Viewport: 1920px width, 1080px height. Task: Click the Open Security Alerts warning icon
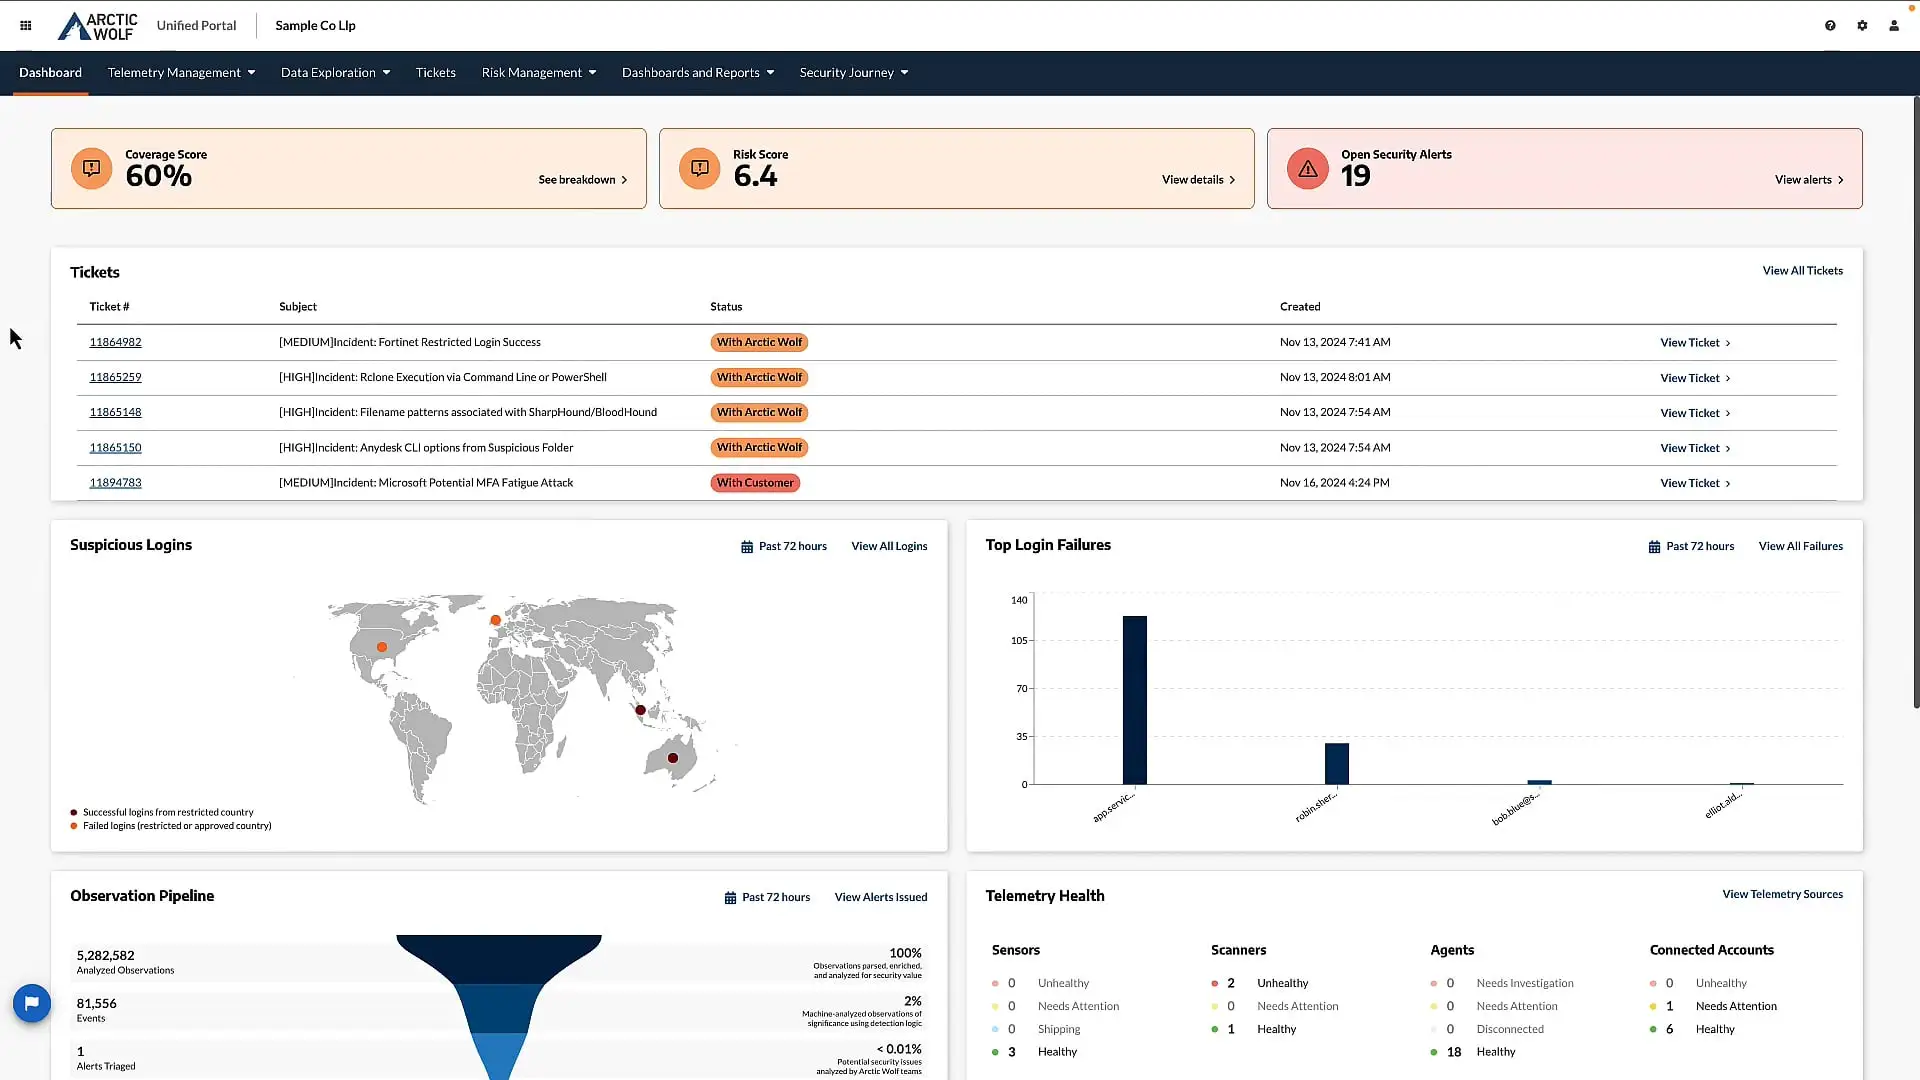point(1307,168)
